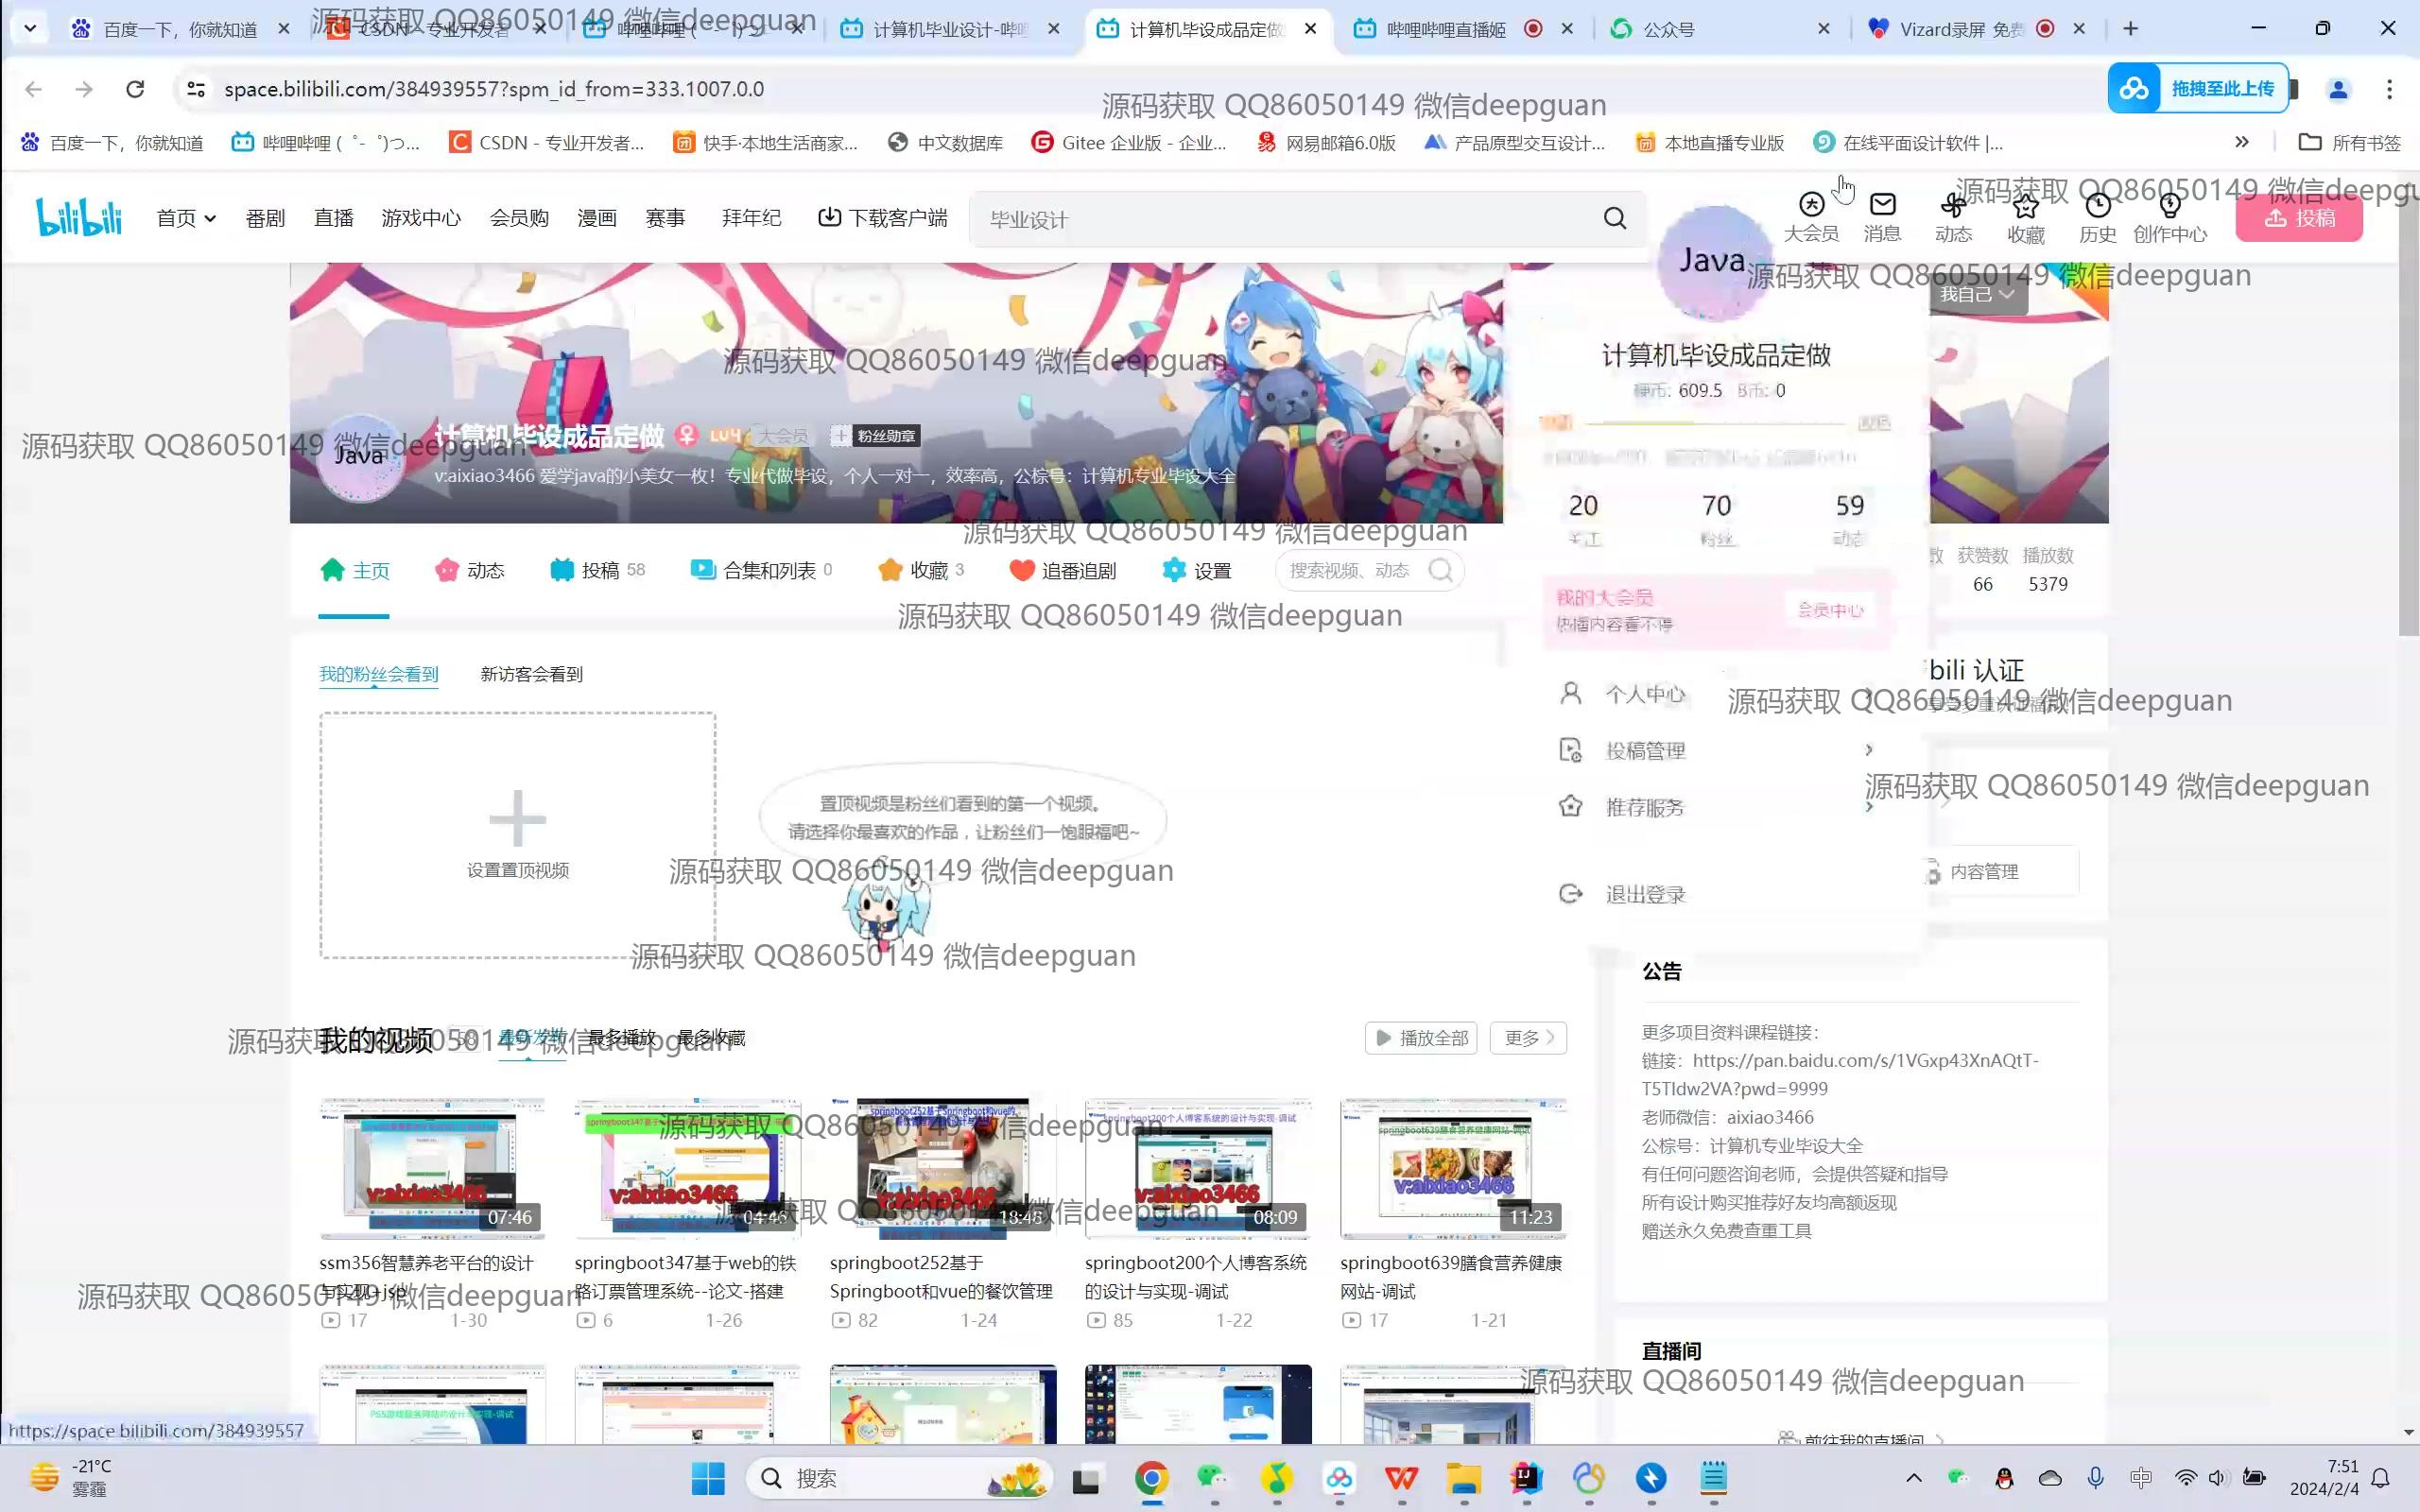Open WPS icon in taskbar

click(x=1401, y=1478)
